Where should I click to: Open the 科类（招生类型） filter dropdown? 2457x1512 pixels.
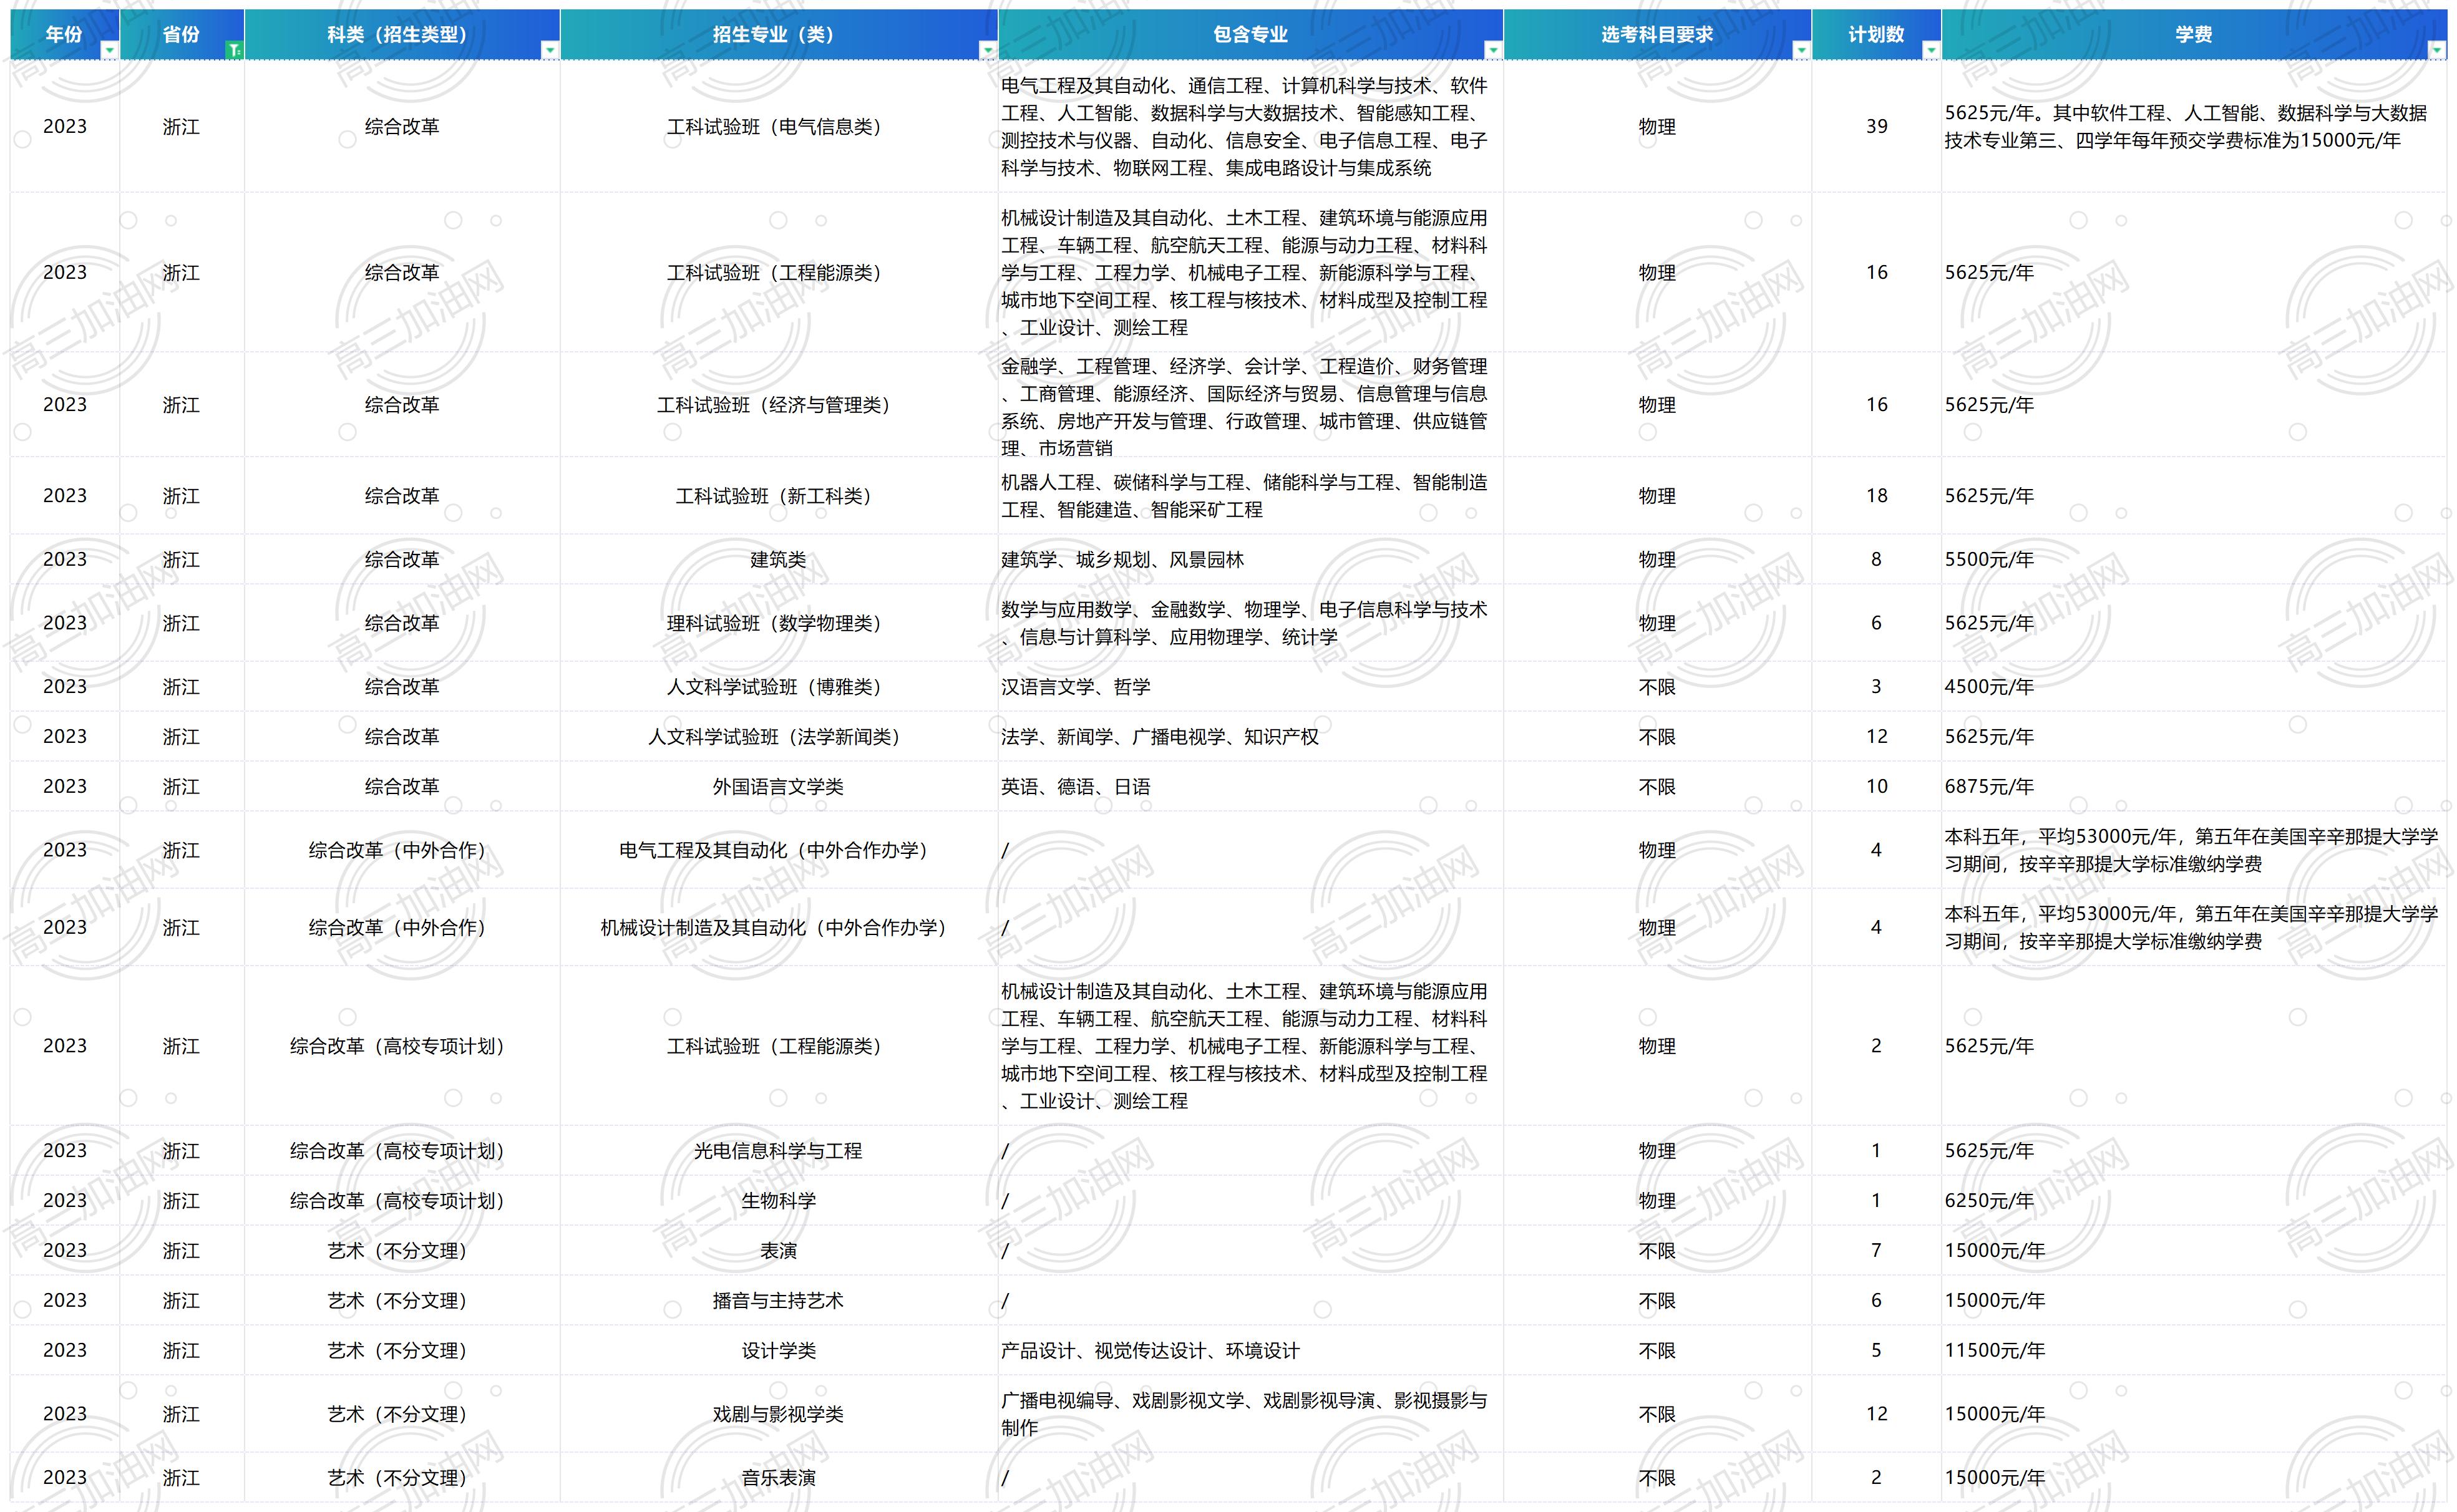(x=549, y=50)
